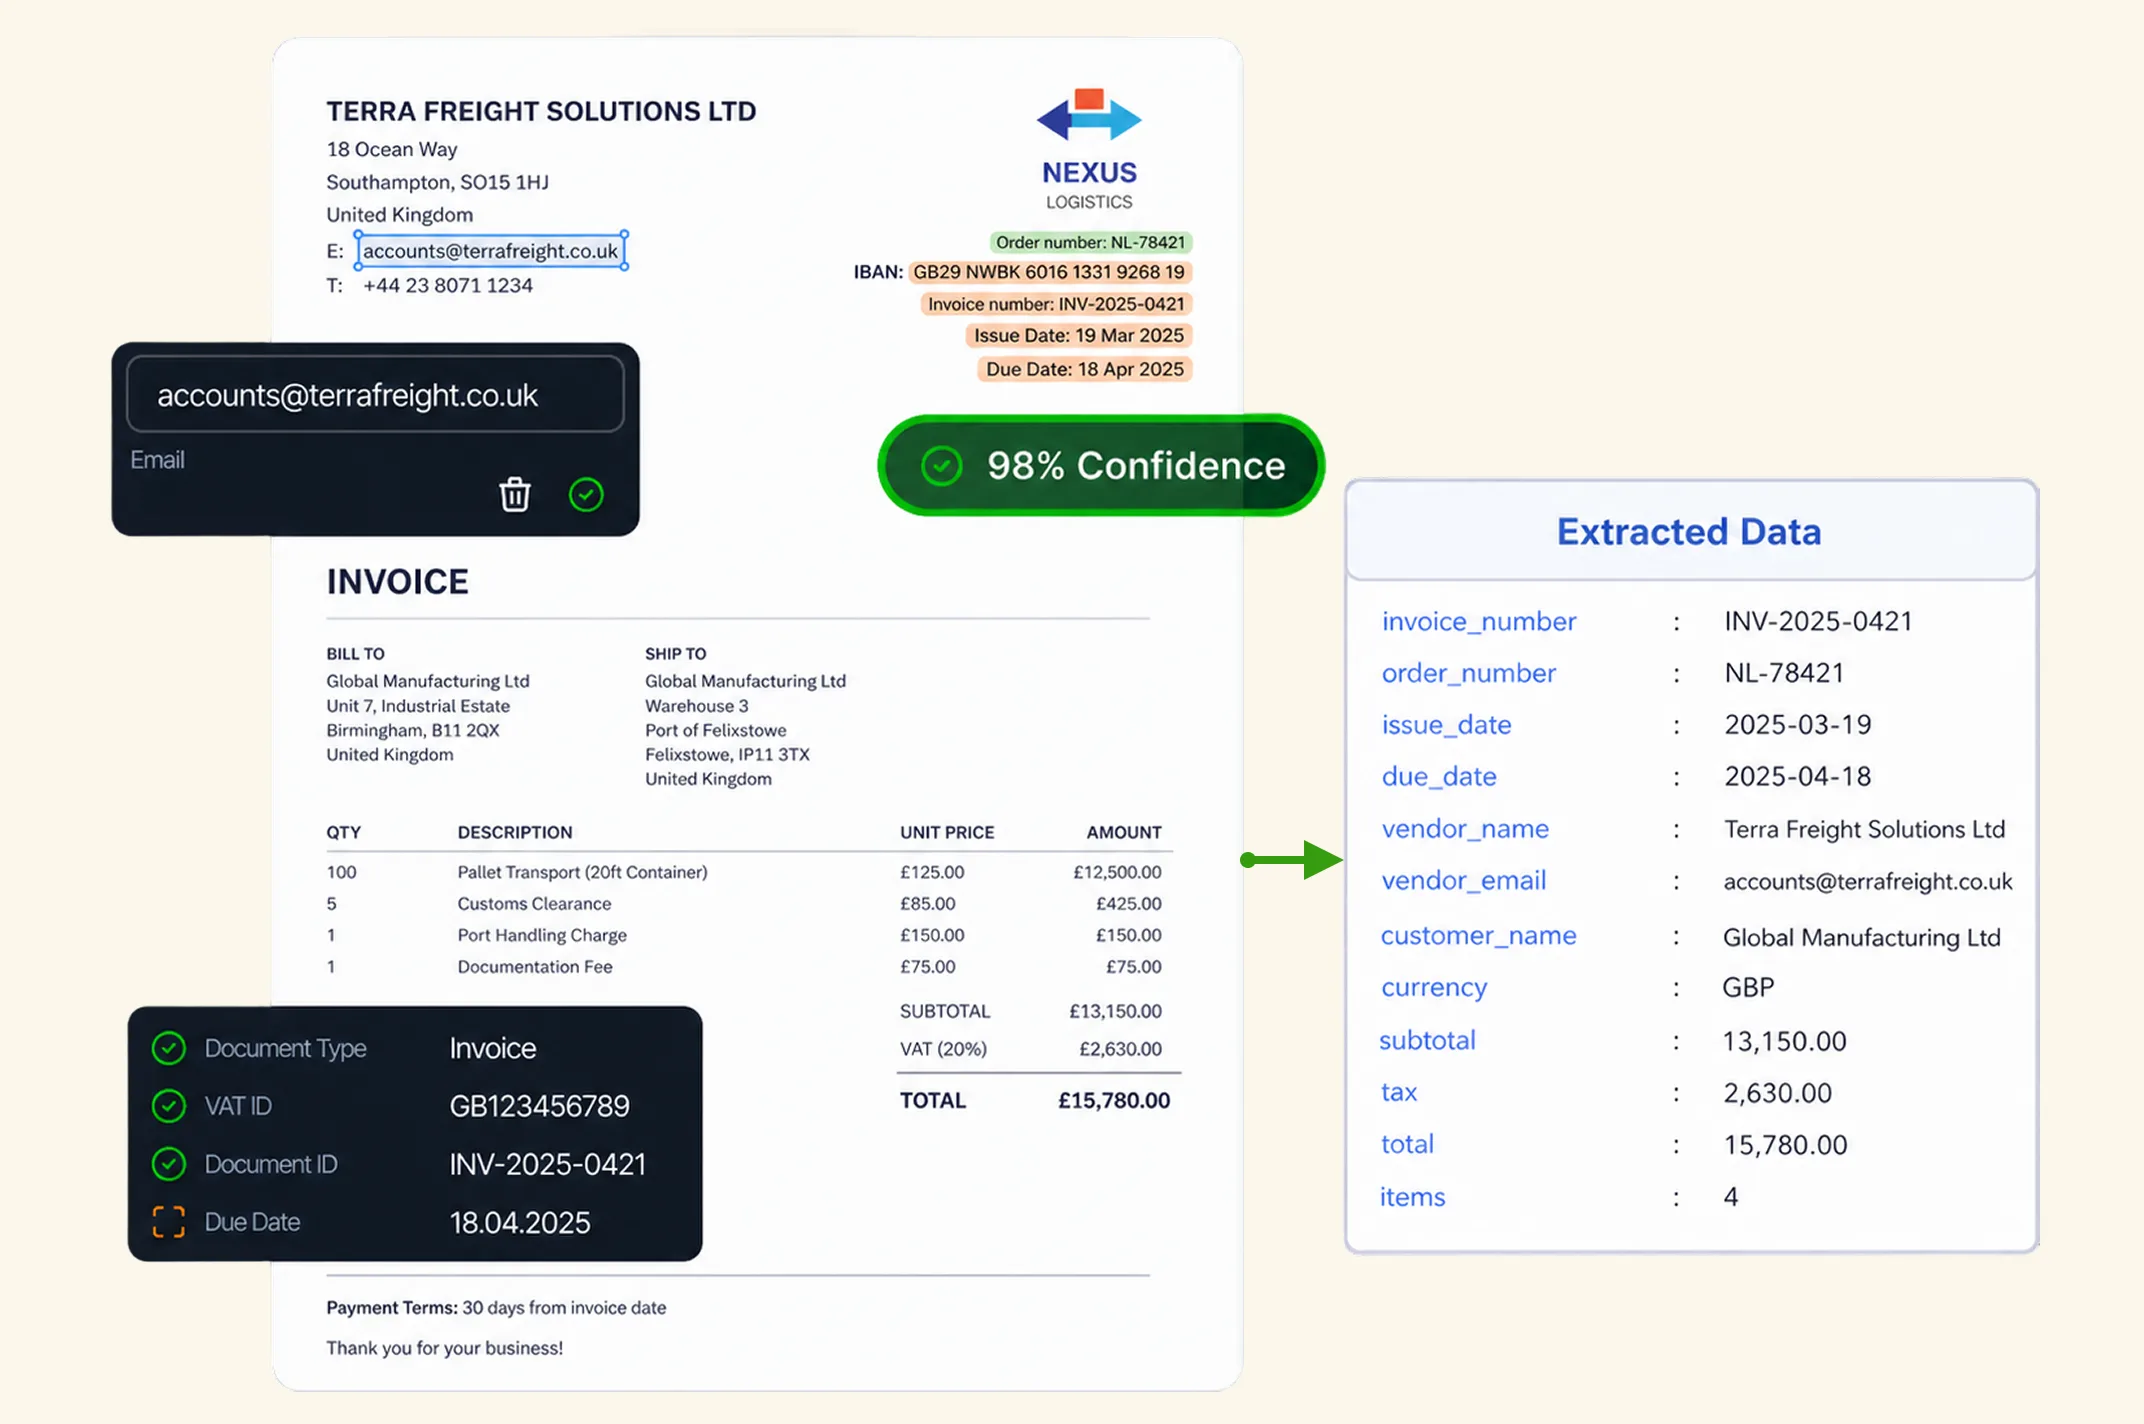Click the Extracted Data panel header
The width and height of the screenshot is (2144, 1424).
[1691, 531]
